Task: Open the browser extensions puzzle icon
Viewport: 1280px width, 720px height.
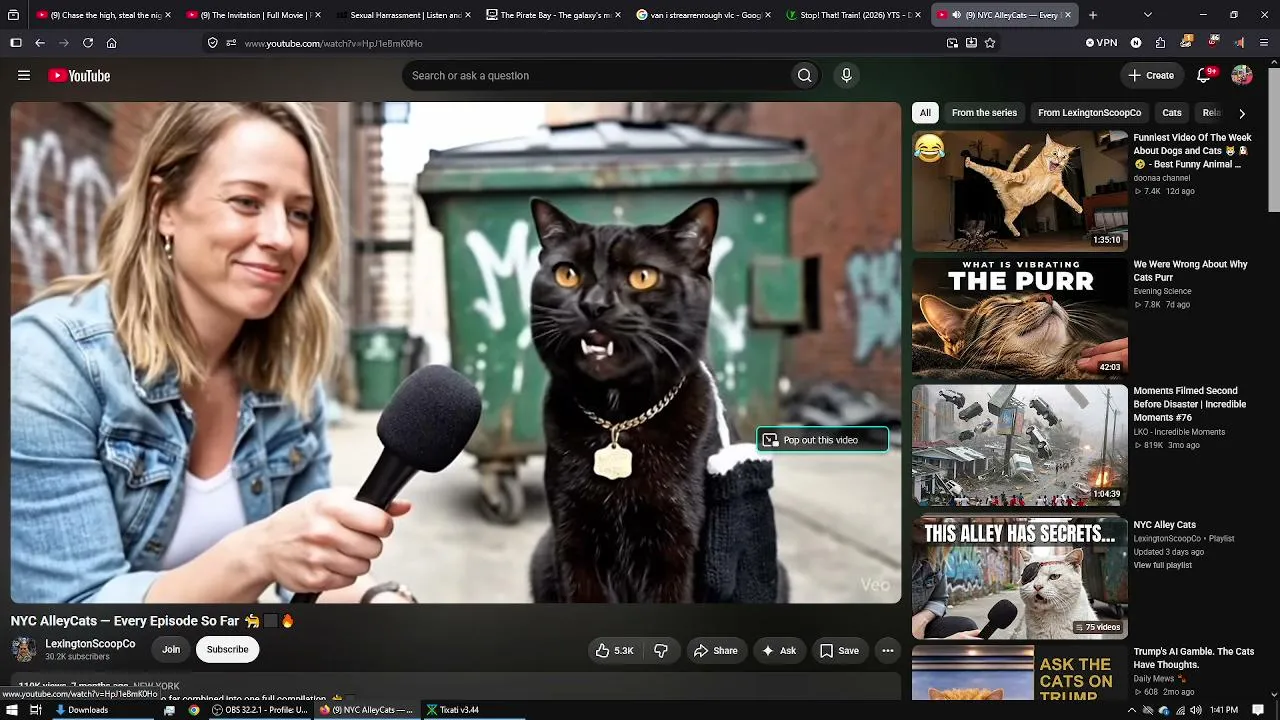Action: tap(1160, 43)
